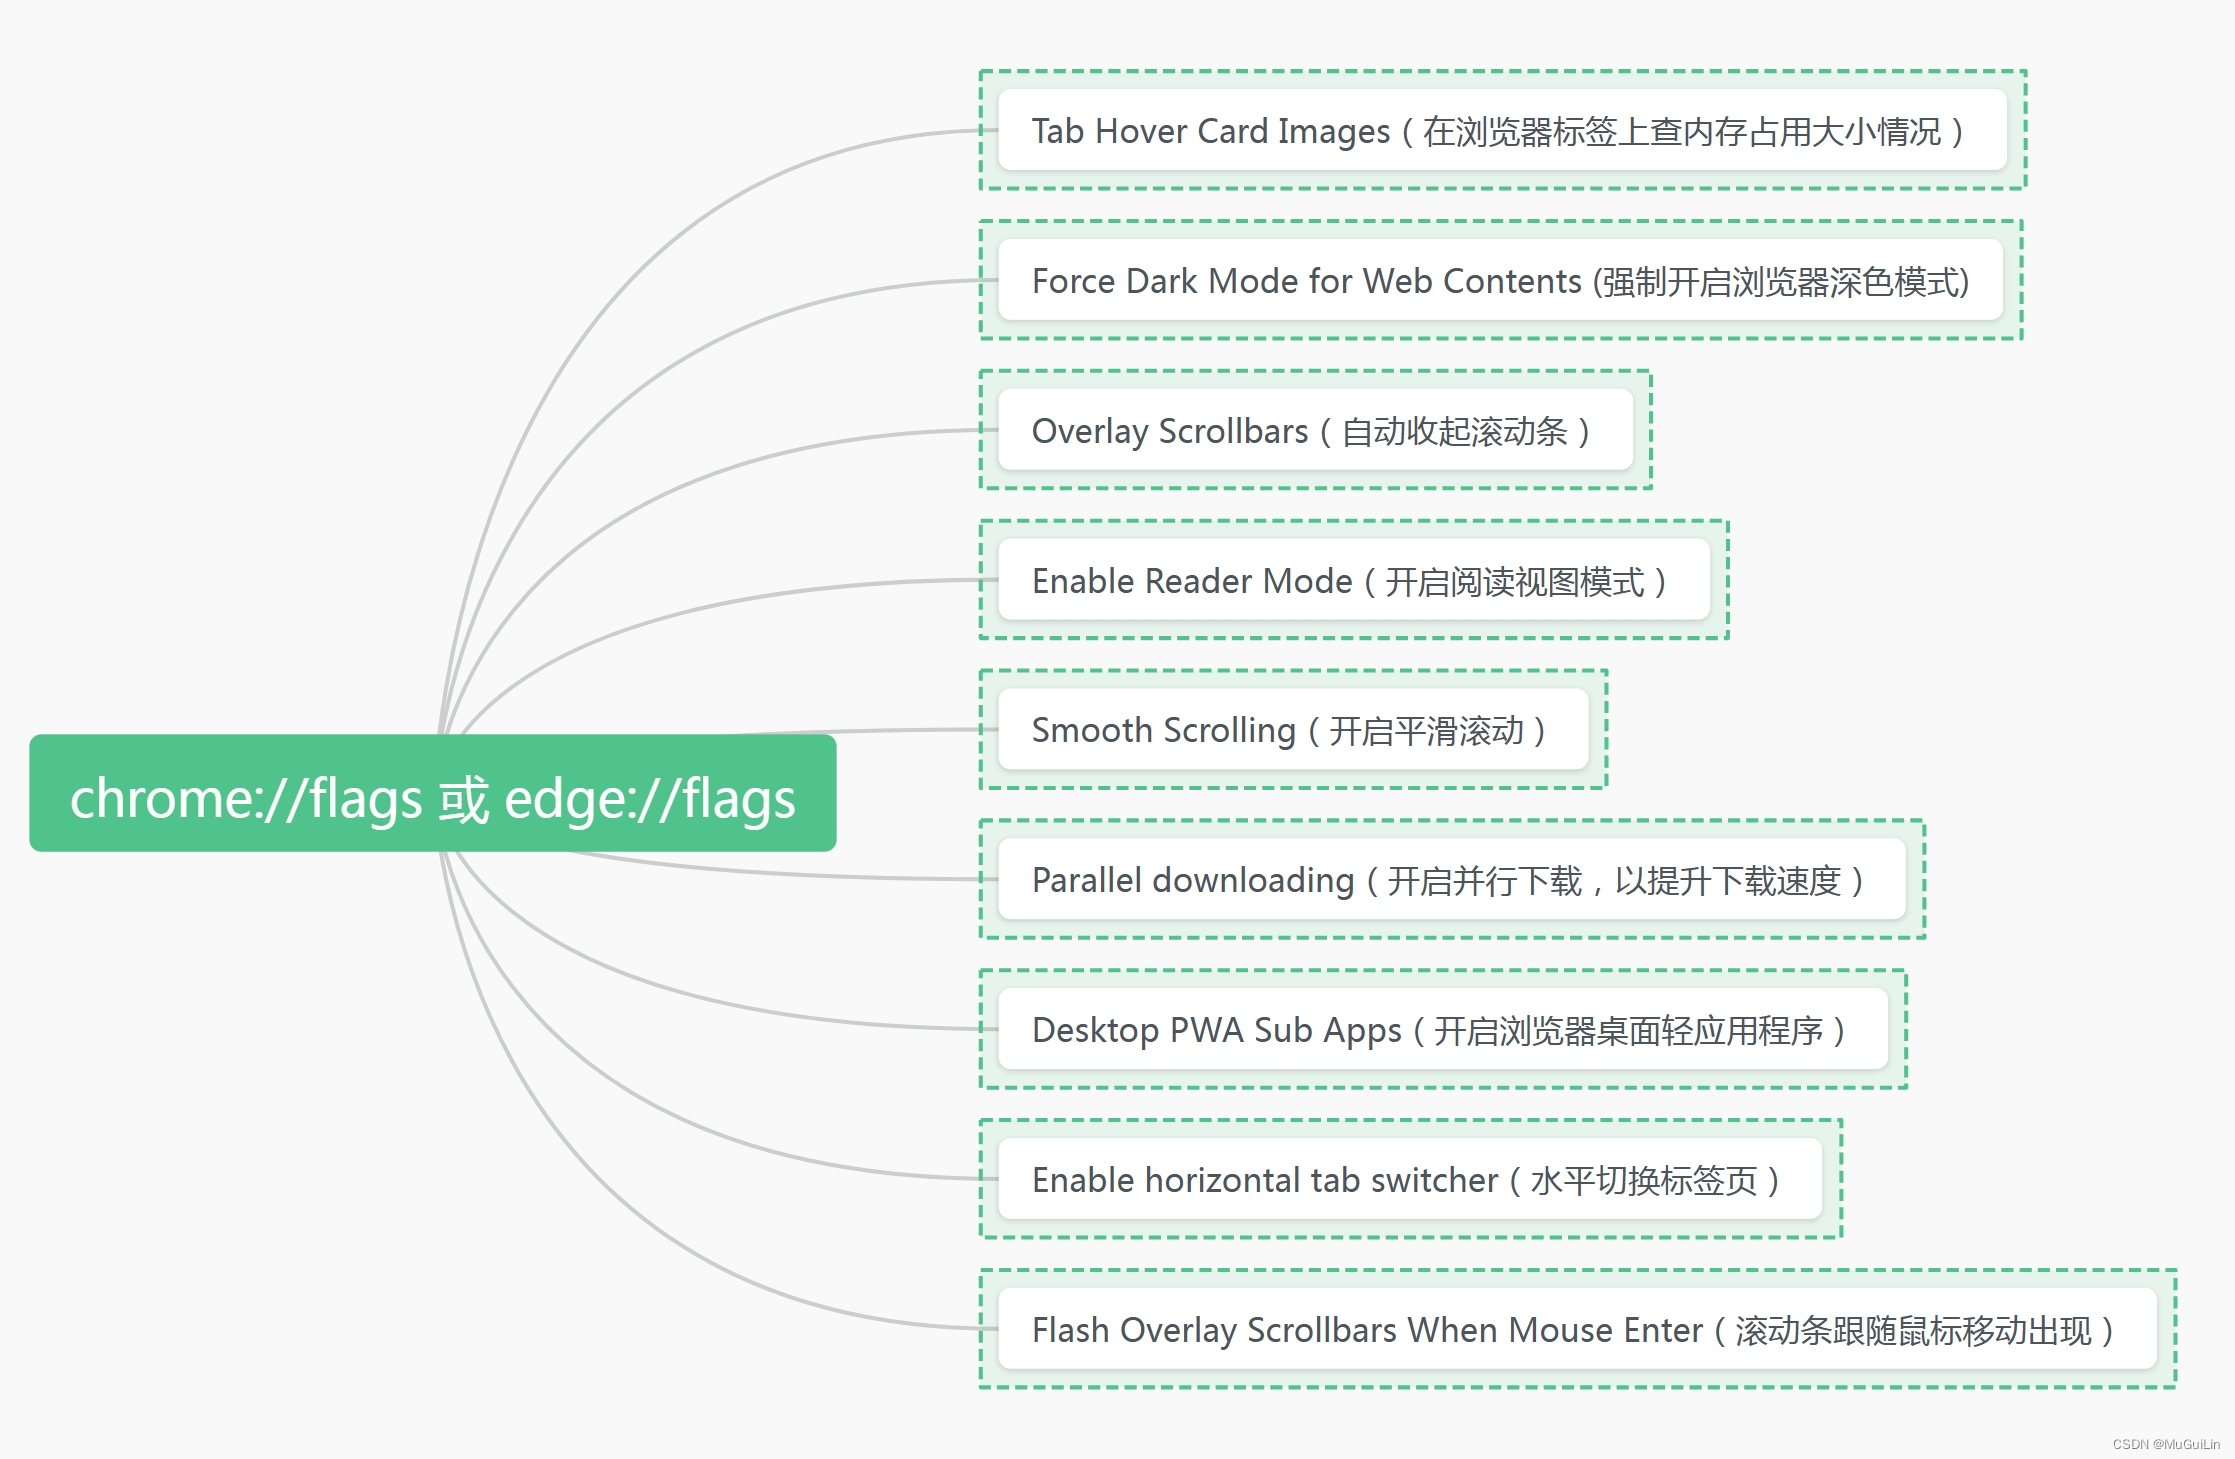Select the Smooth Scrolling node

pos(1293,729)
